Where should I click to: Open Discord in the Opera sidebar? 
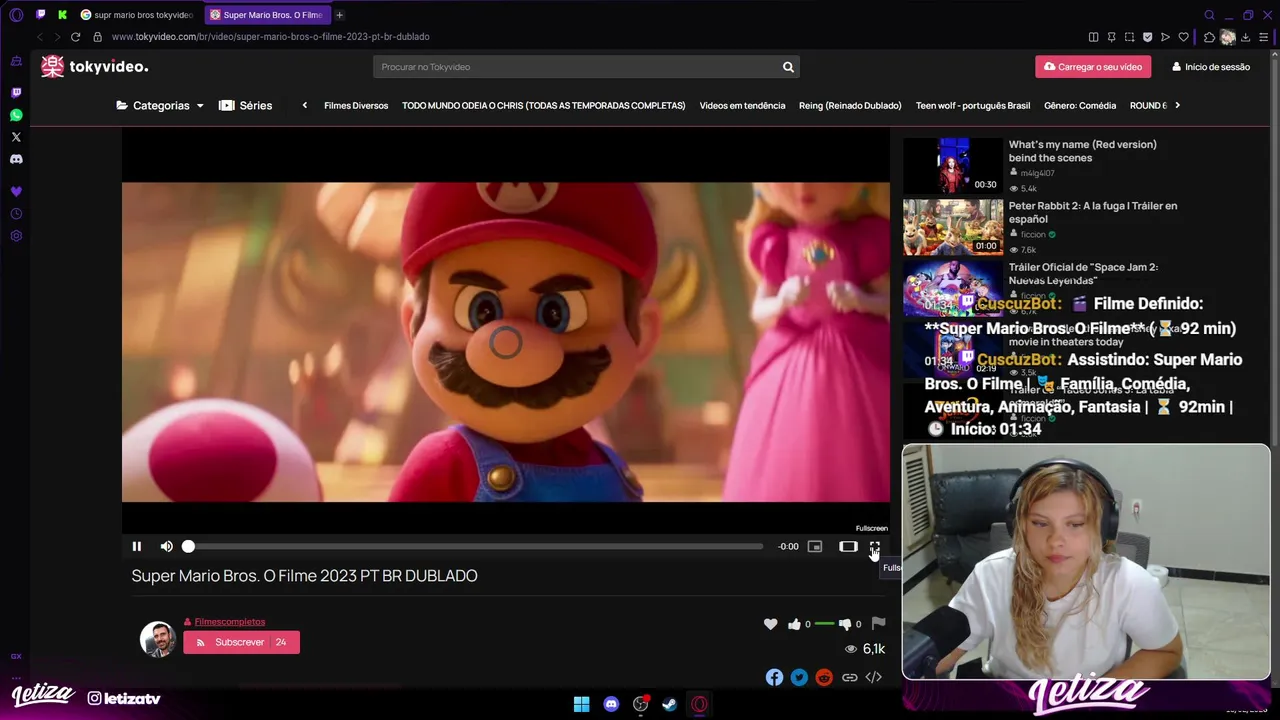16,159
